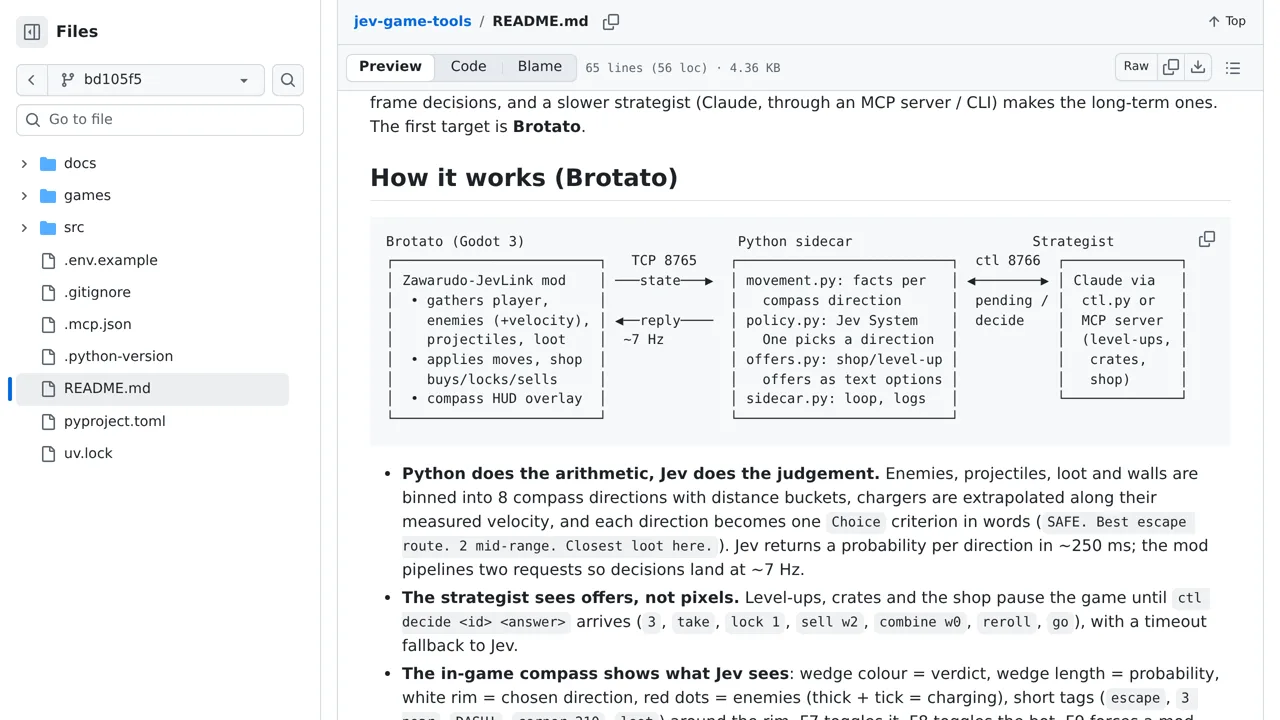Download the raw README file
The height and width of the screenshot is (720, 1280).
(1198, 67)
